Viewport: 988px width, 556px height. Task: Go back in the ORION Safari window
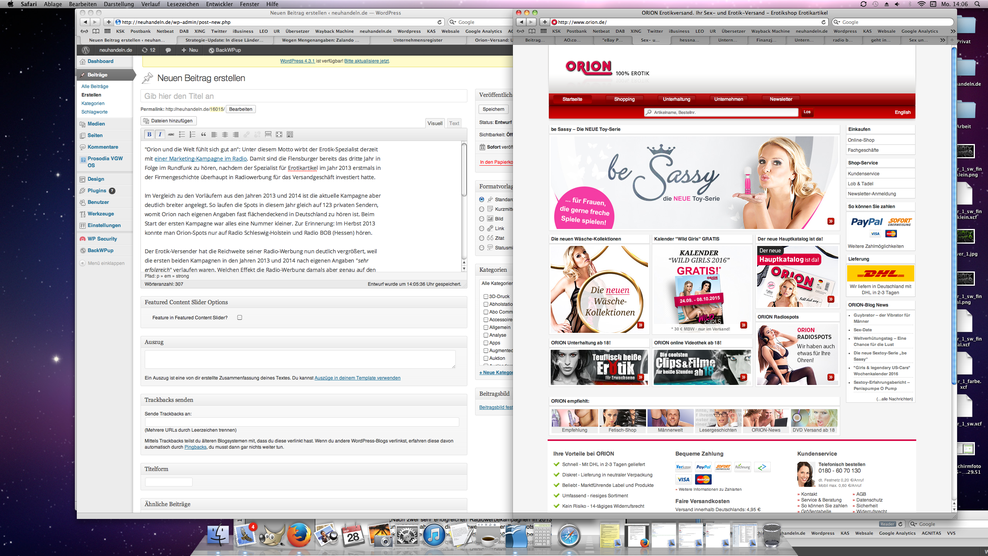(x=521, y=22)
